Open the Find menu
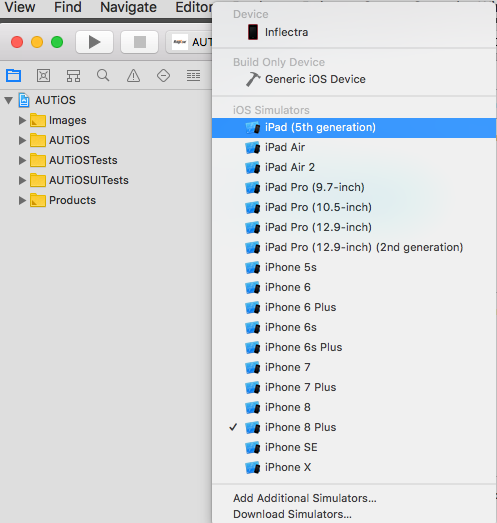 [68, 7]
